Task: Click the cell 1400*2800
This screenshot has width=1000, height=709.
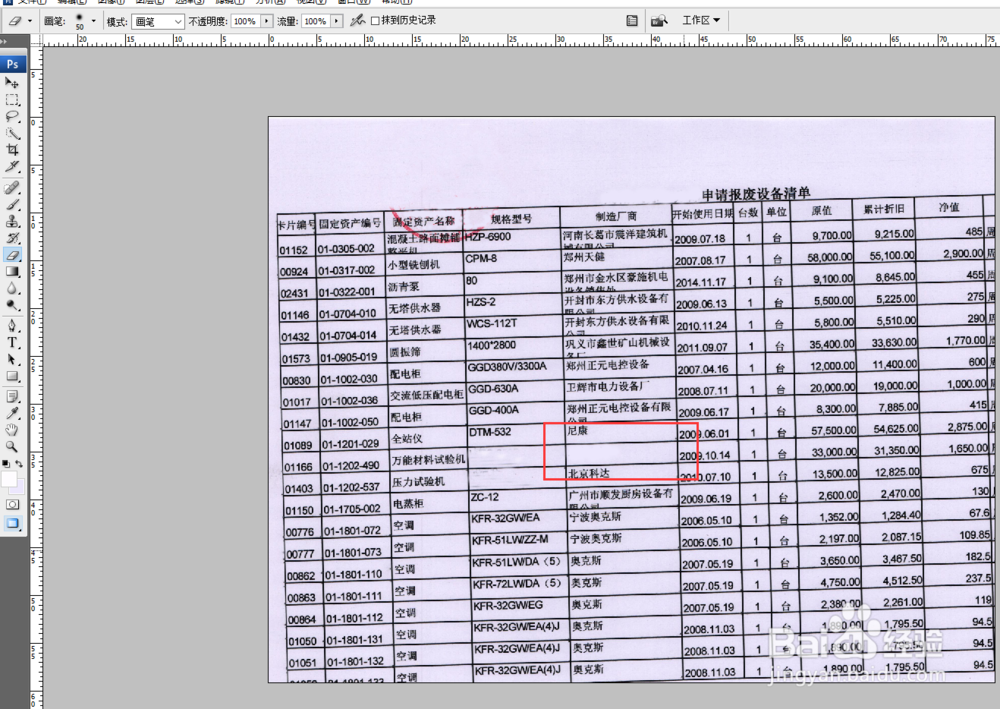Action: point(491,345)
